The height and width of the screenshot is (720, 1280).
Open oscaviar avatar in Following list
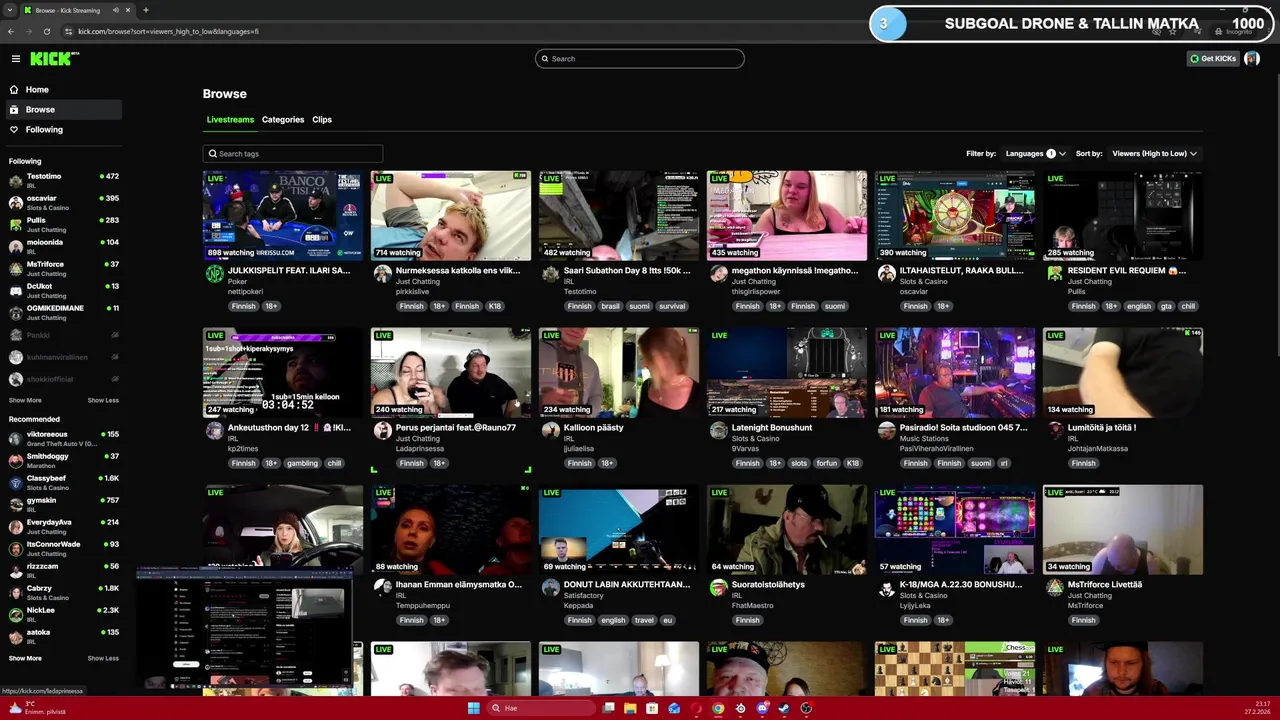point(15,203)
